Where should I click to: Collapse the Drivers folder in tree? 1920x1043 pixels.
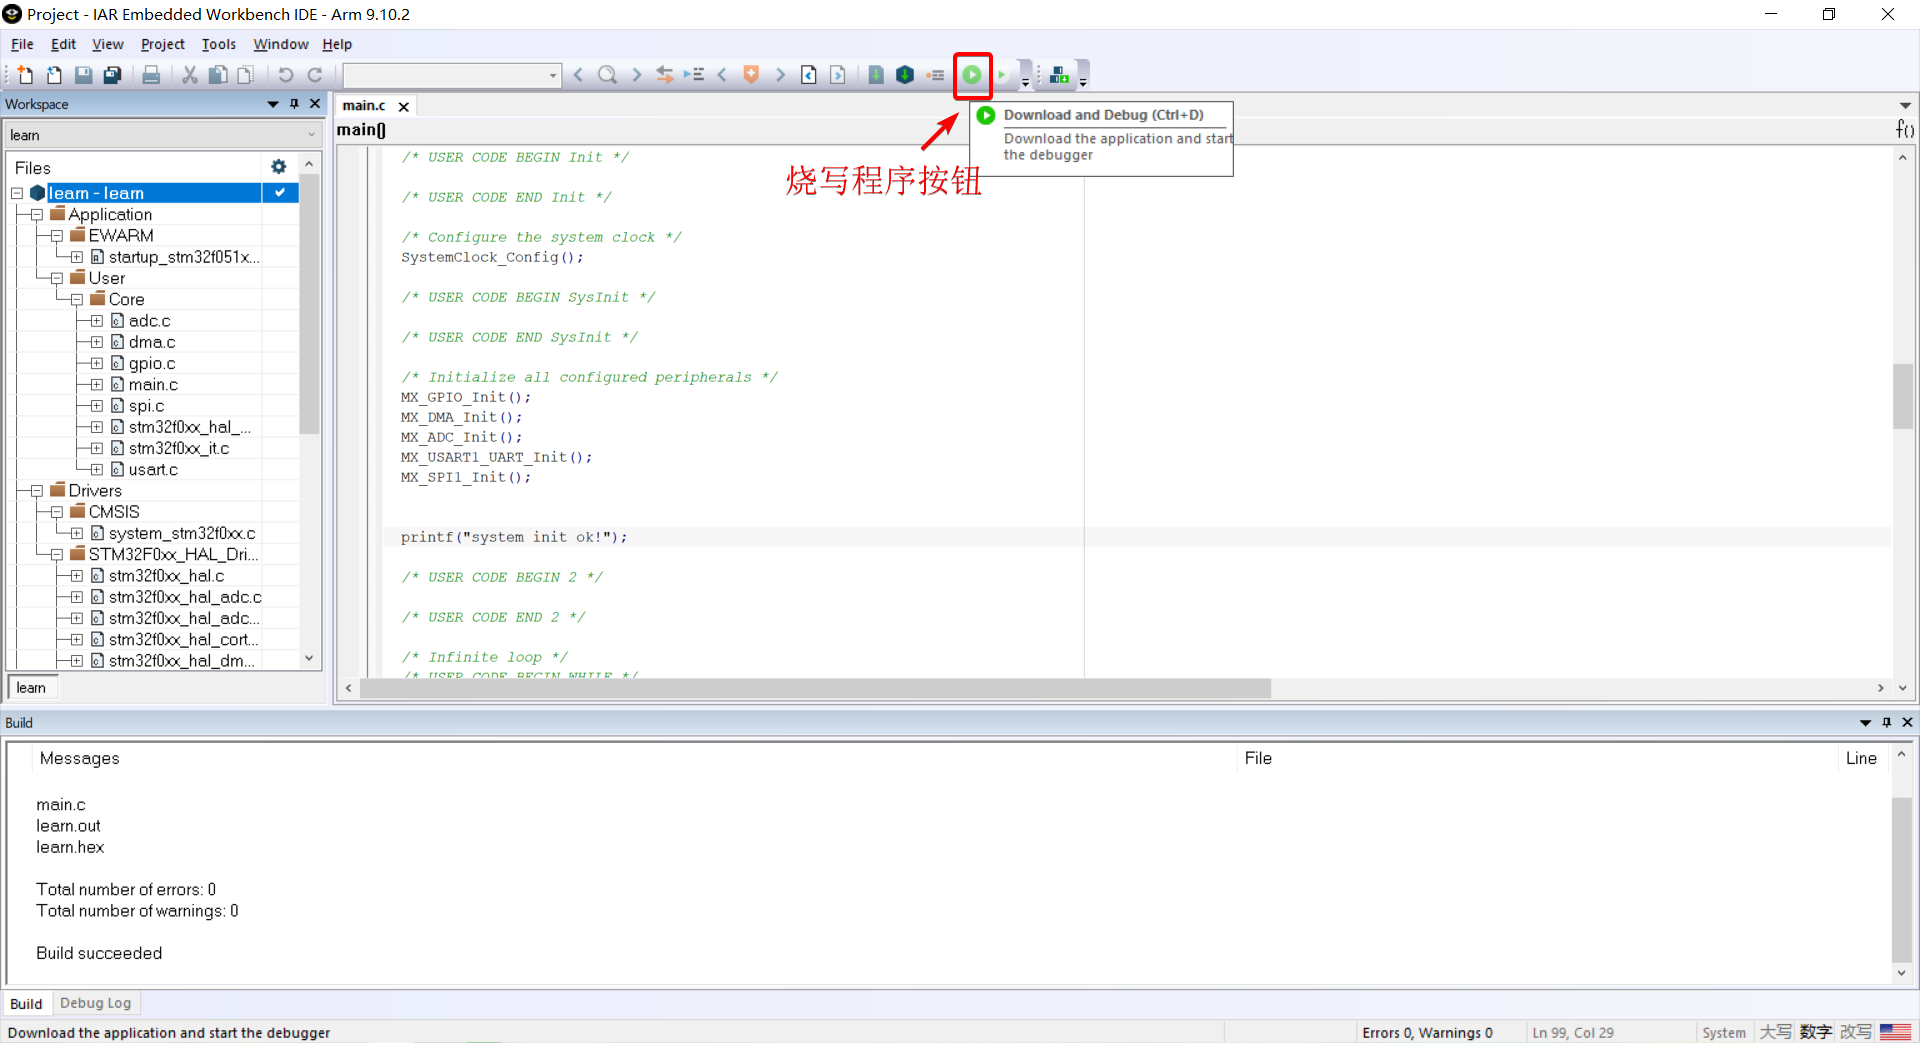37,491
